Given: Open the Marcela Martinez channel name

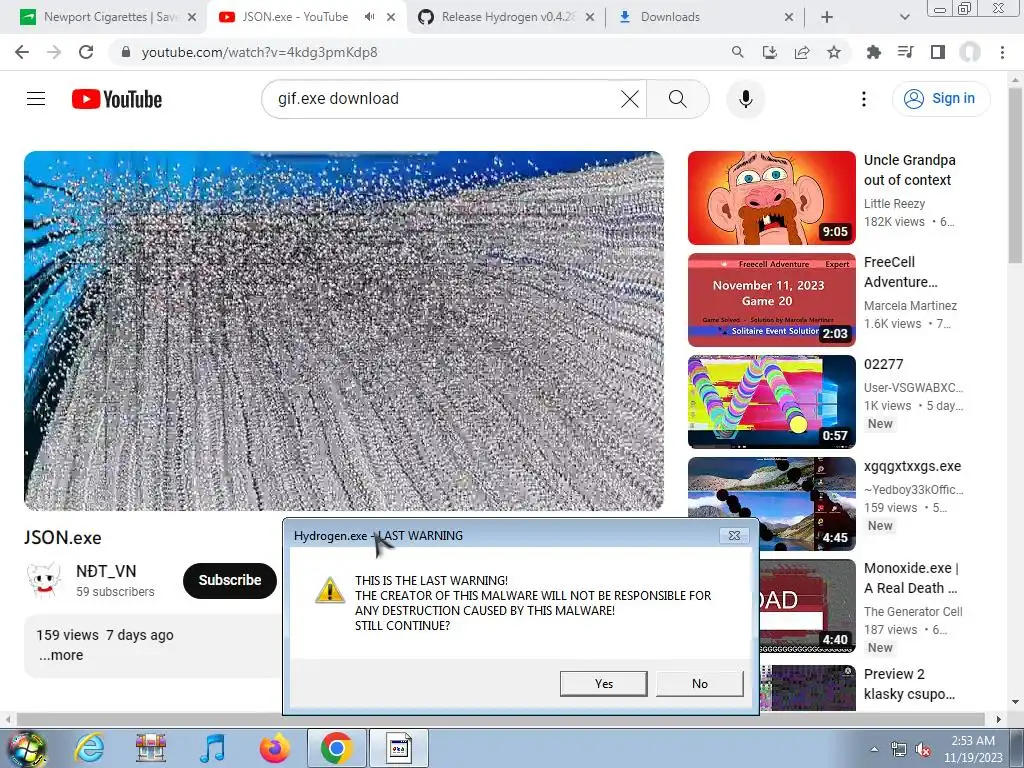Looking at the screenshot, I should point(910,306).
